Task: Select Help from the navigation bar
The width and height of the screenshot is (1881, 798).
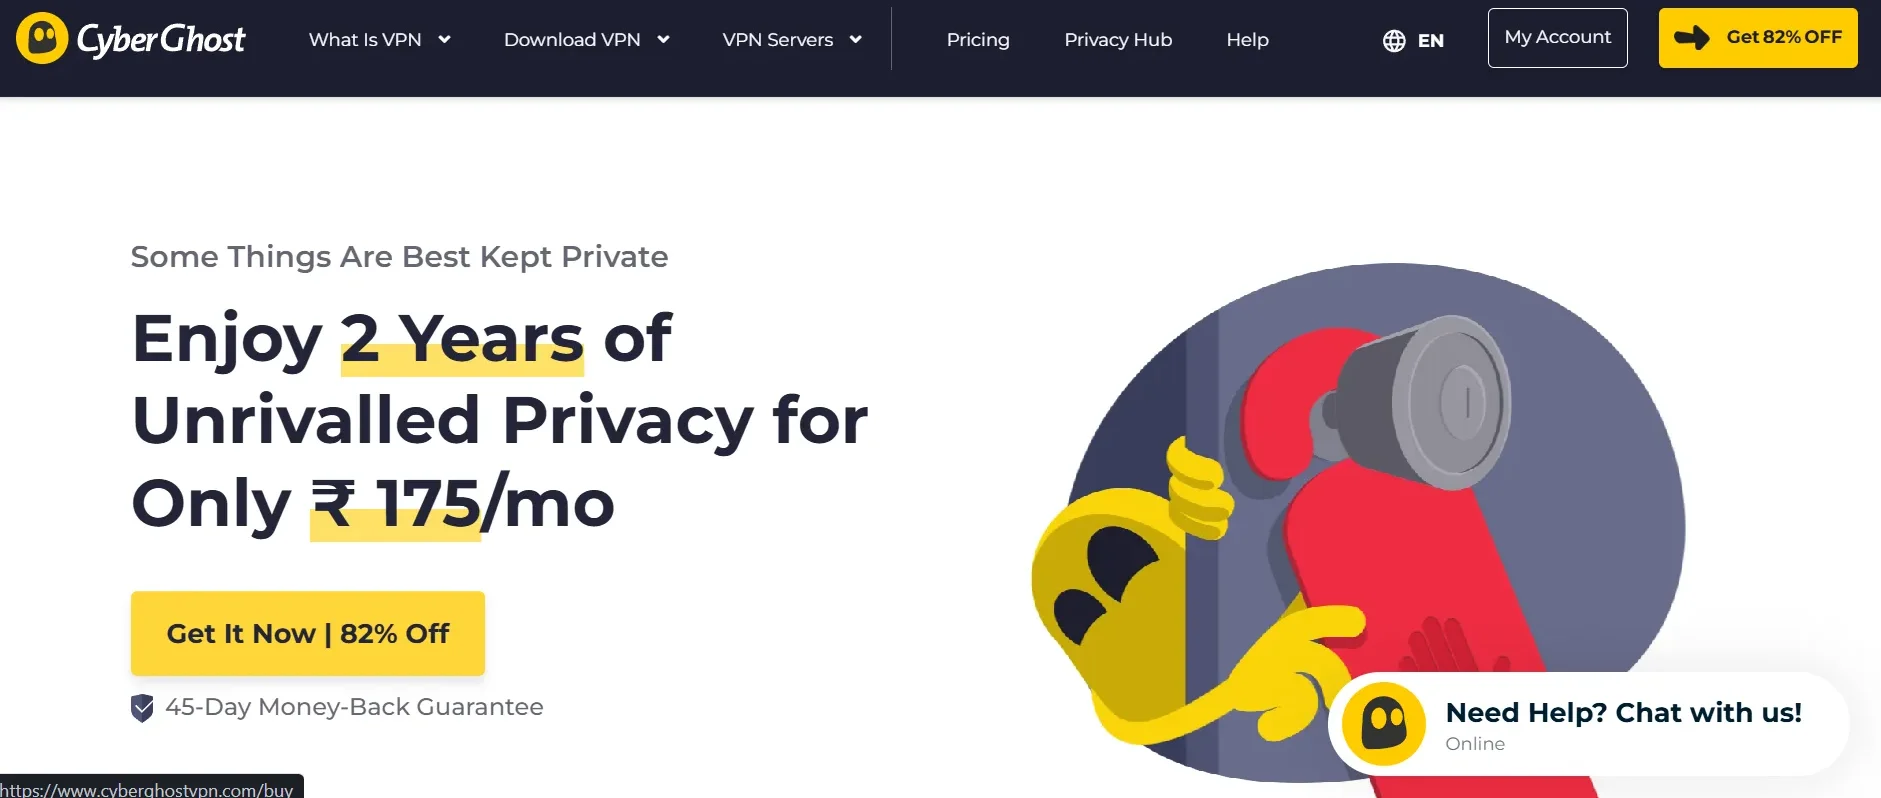Action: 1247,39
